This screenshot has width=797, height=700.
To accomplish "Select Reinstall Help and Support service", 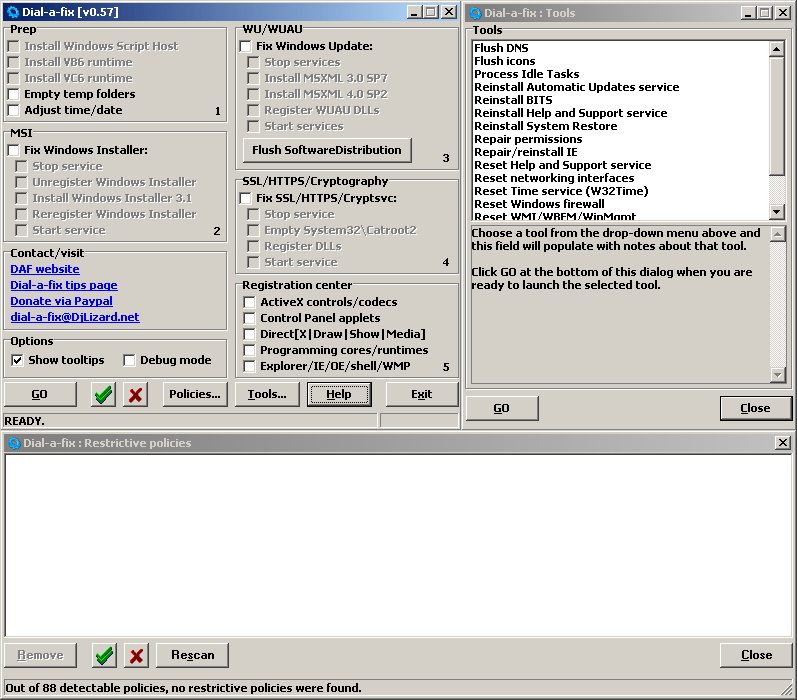I will pyautogui.click(x=570, y=113).
